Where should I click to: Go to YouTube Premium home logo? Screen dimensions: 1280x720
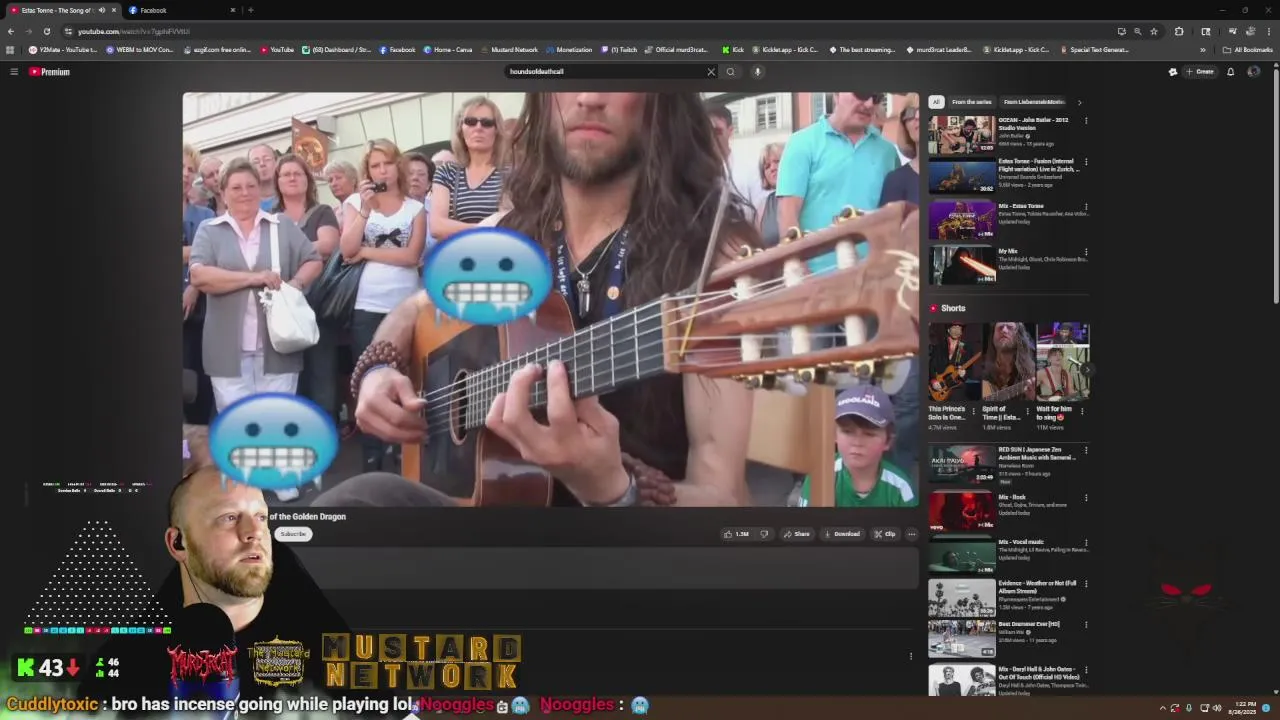coord(49,72)
